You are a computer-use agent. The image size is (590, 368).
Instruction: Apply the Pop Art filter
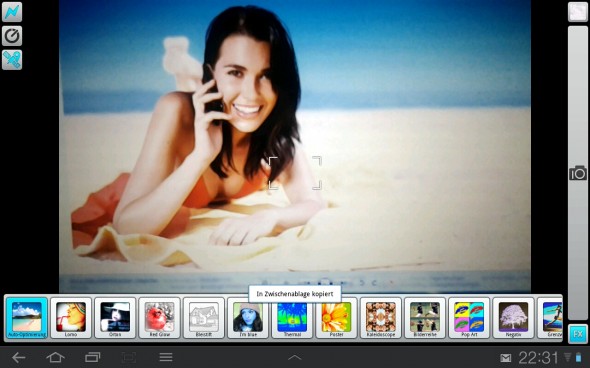click(x=469, y=318)
